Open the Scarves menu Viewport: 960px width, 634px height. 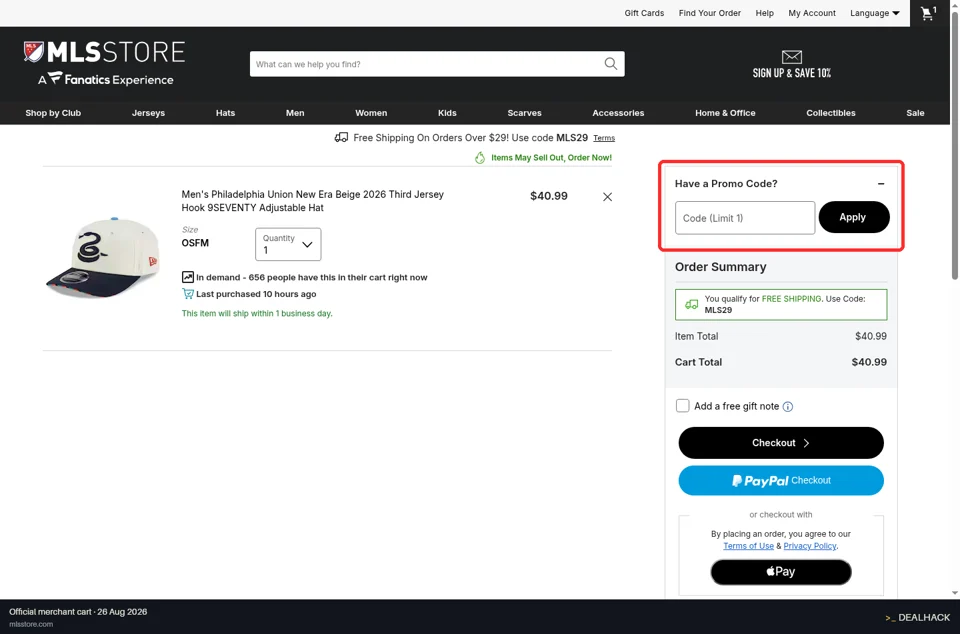coord(525,113)
